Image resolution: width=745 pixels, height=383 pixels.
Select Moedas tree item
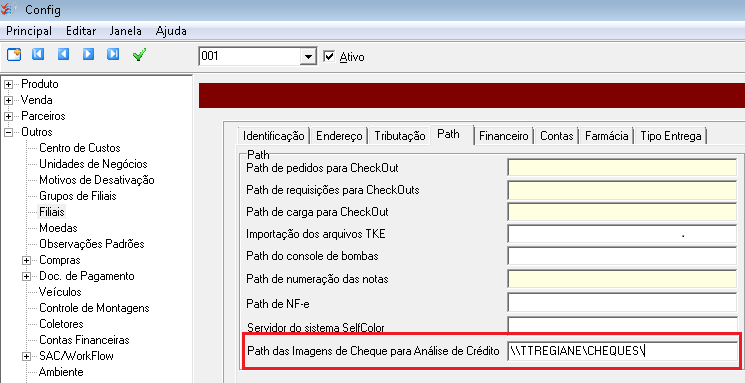(58, 228)
